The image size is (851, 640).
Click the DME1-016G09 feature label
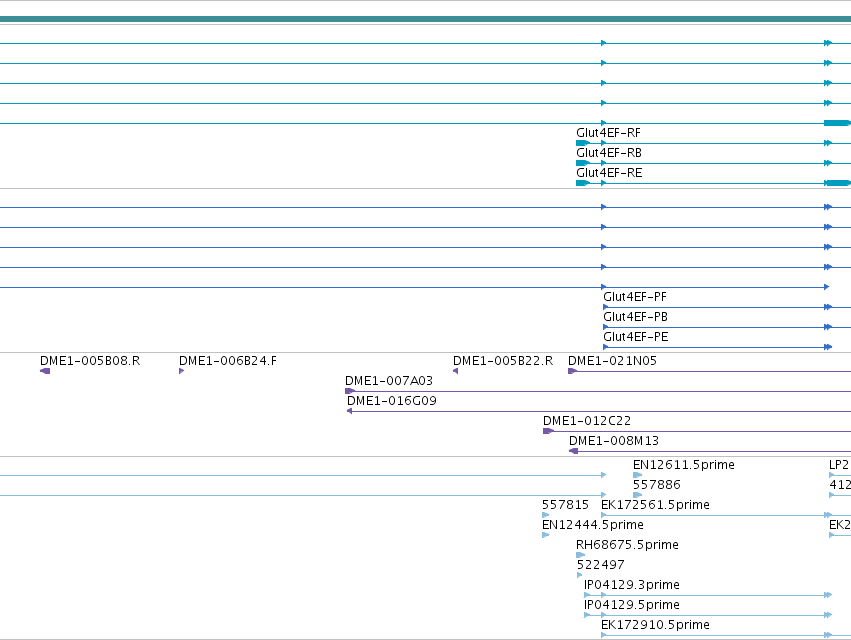[x=392, y=401]
